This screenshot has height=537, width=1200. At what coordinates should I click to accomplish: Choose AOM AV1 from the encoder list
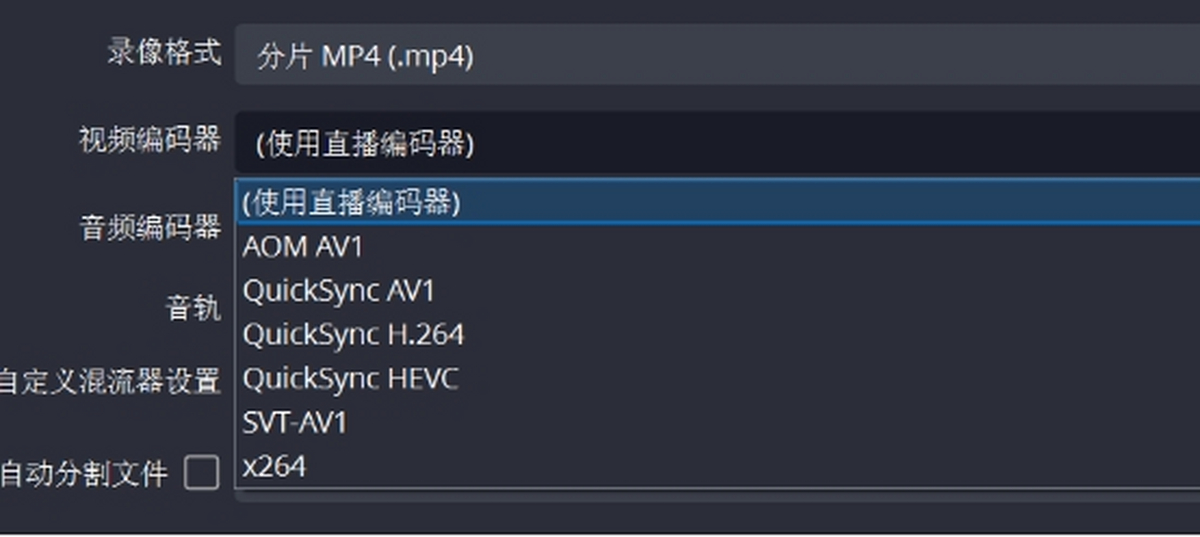click(x=717, y=246)
